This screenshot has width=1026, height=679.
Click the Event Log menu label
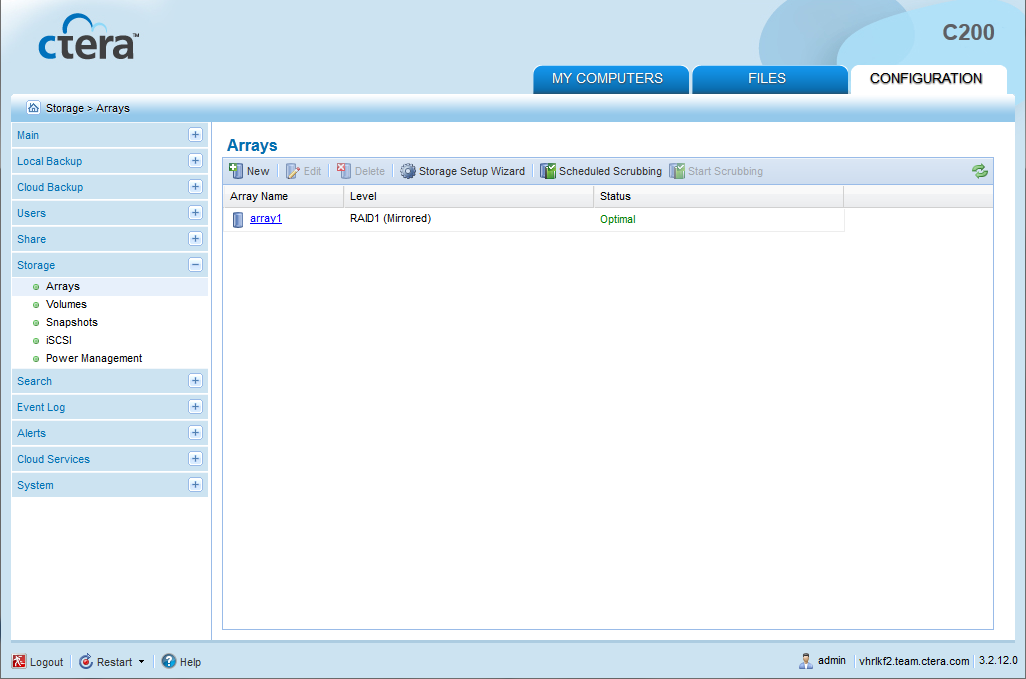(x=41, y=407)
